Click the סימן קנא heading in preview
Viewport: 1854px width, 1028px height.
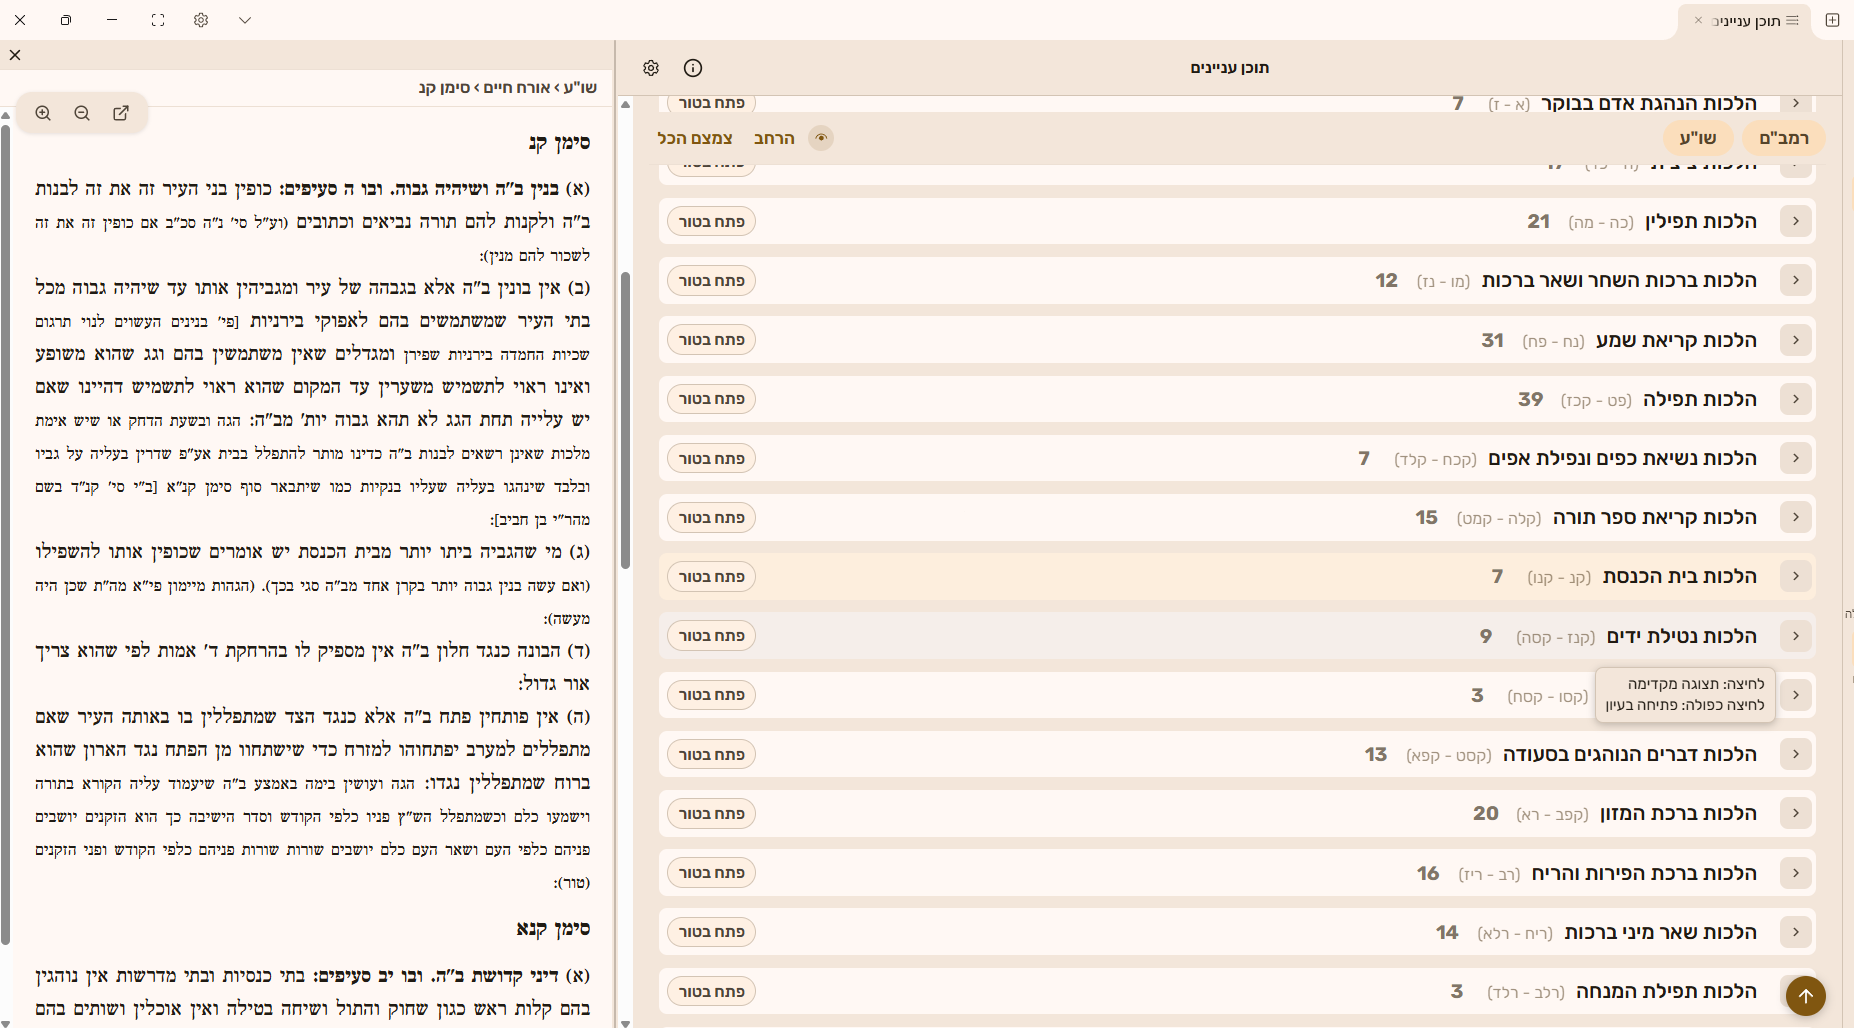coord(553,929)
